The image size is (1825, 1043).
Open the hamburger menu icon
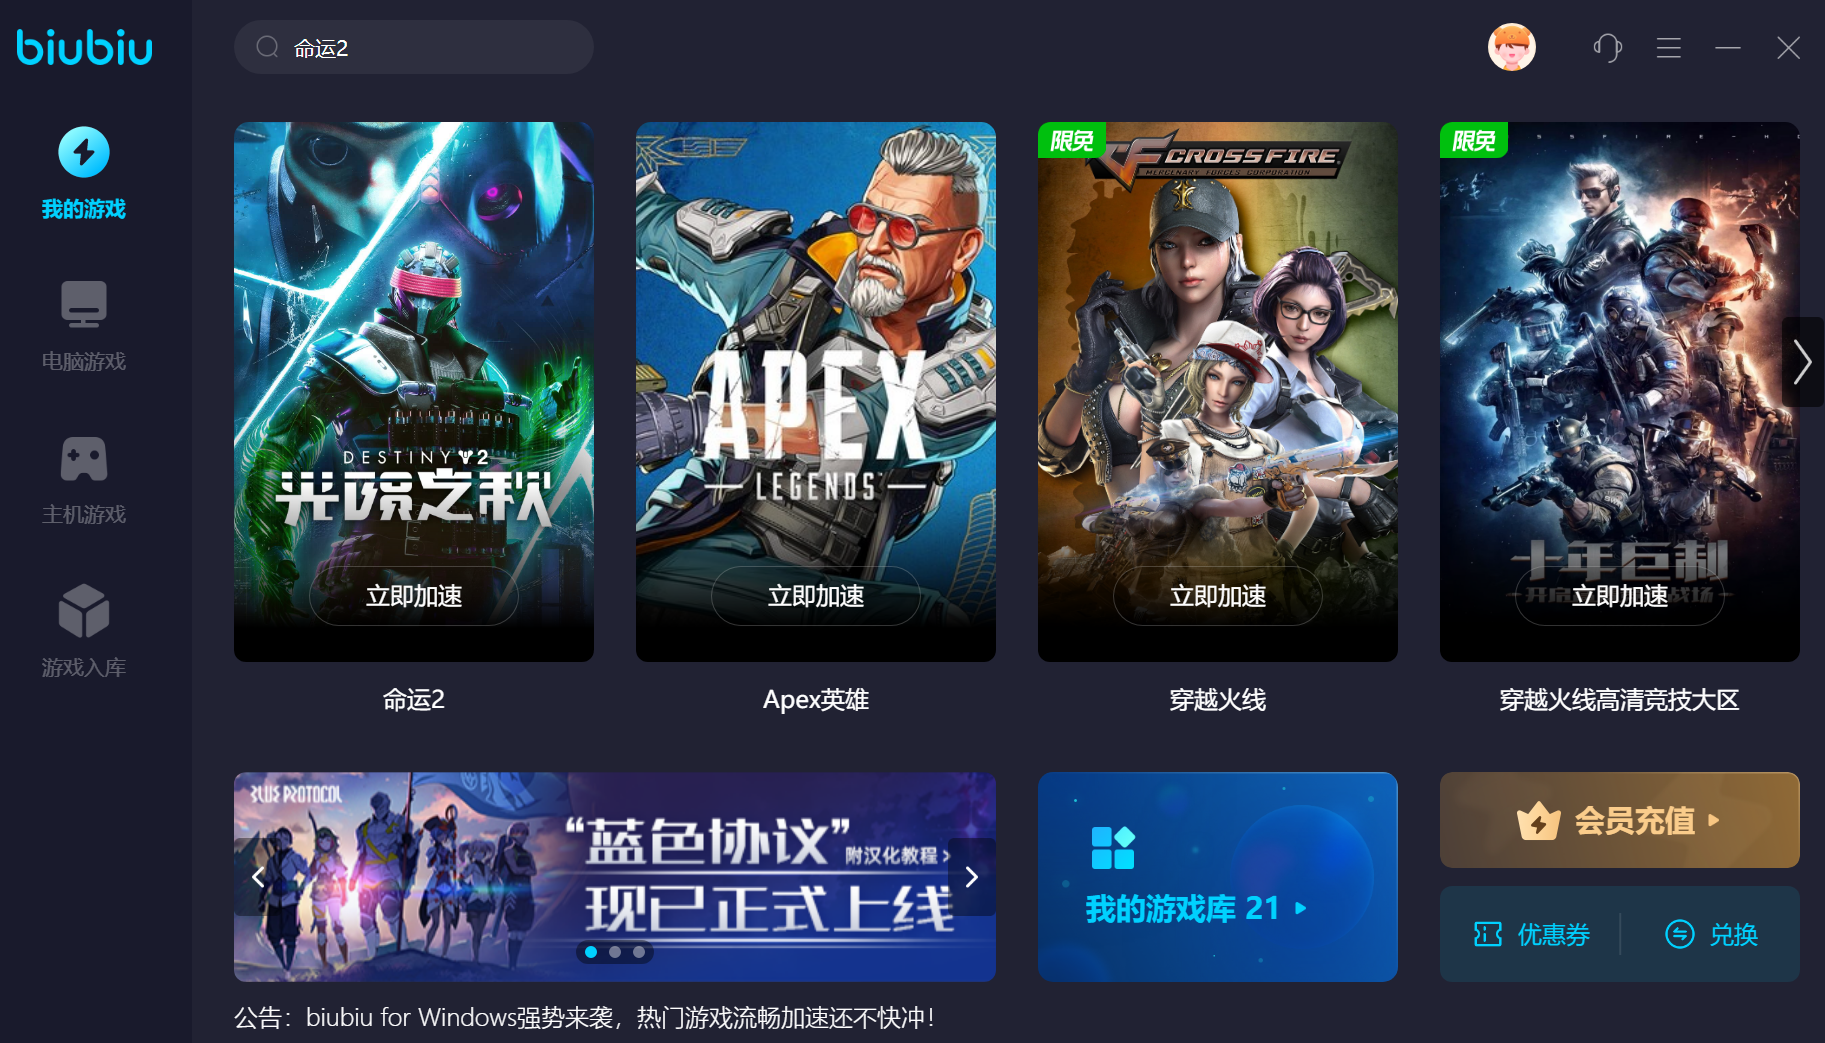pos(1668,48)
